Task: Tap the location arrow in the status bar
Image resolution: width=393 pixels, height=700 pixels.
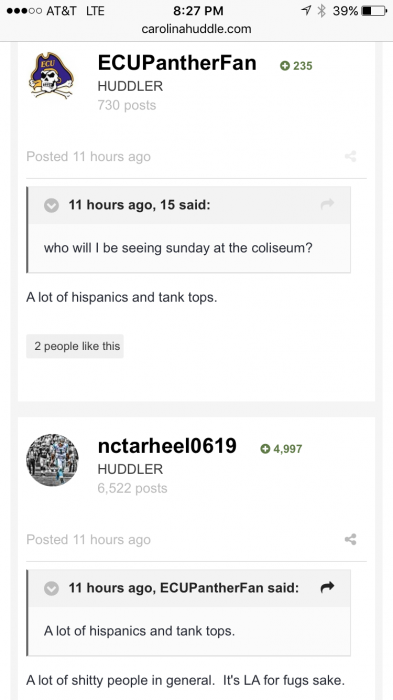Action: [x=307, y=11]
